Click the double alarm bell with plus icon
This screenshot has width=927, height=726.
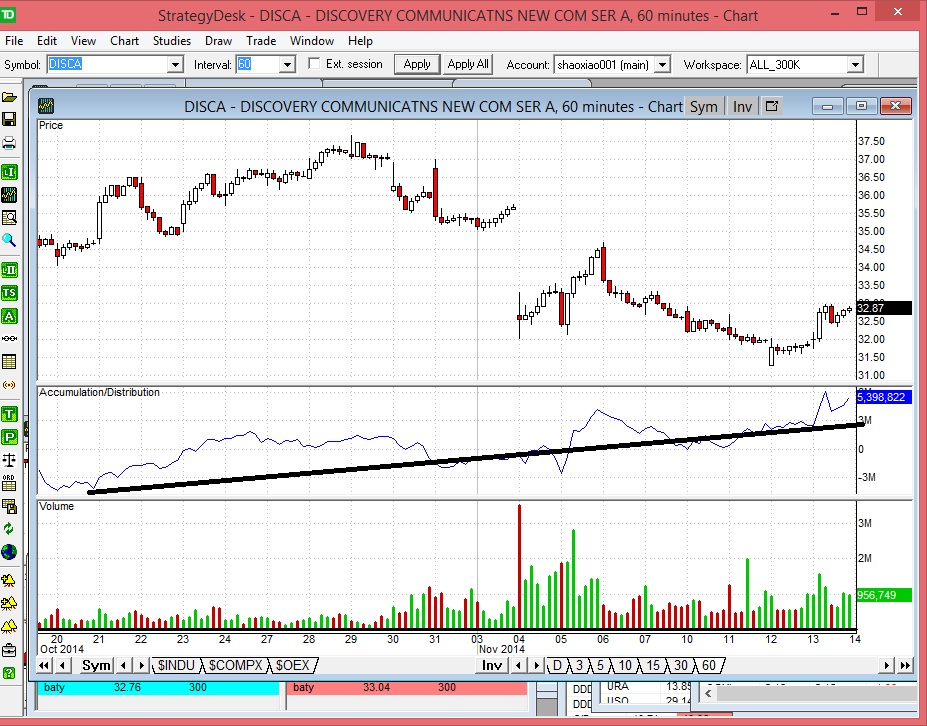tap(9, 604)
